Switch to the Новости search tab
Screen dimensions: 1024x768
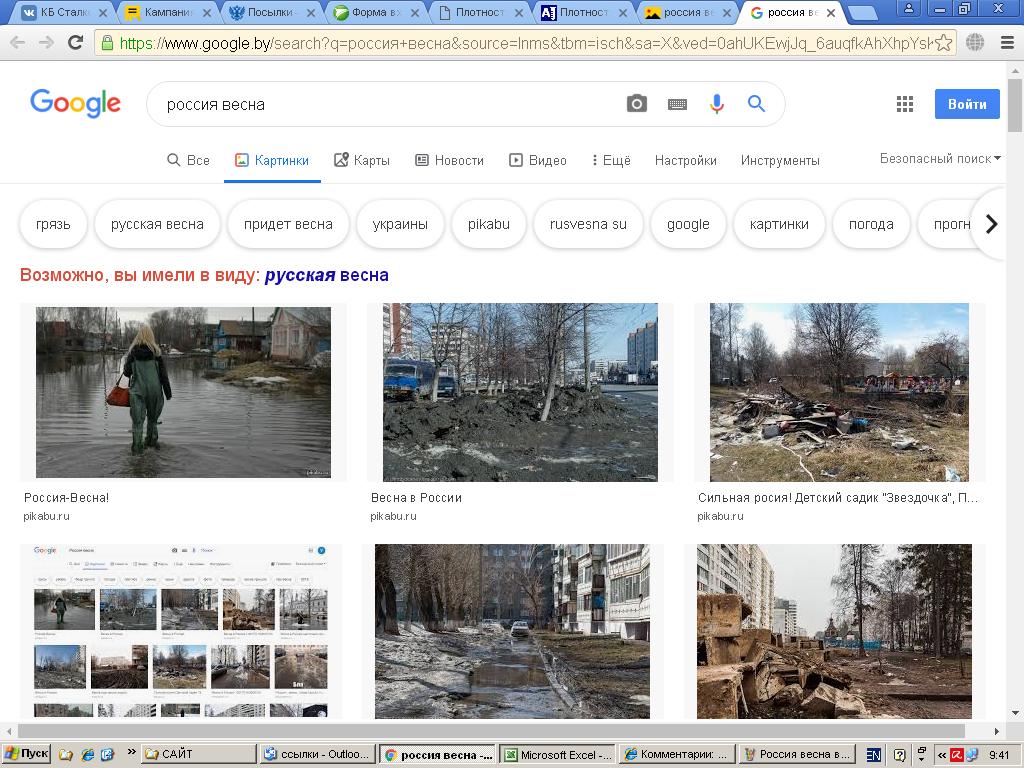coord(449,160)
